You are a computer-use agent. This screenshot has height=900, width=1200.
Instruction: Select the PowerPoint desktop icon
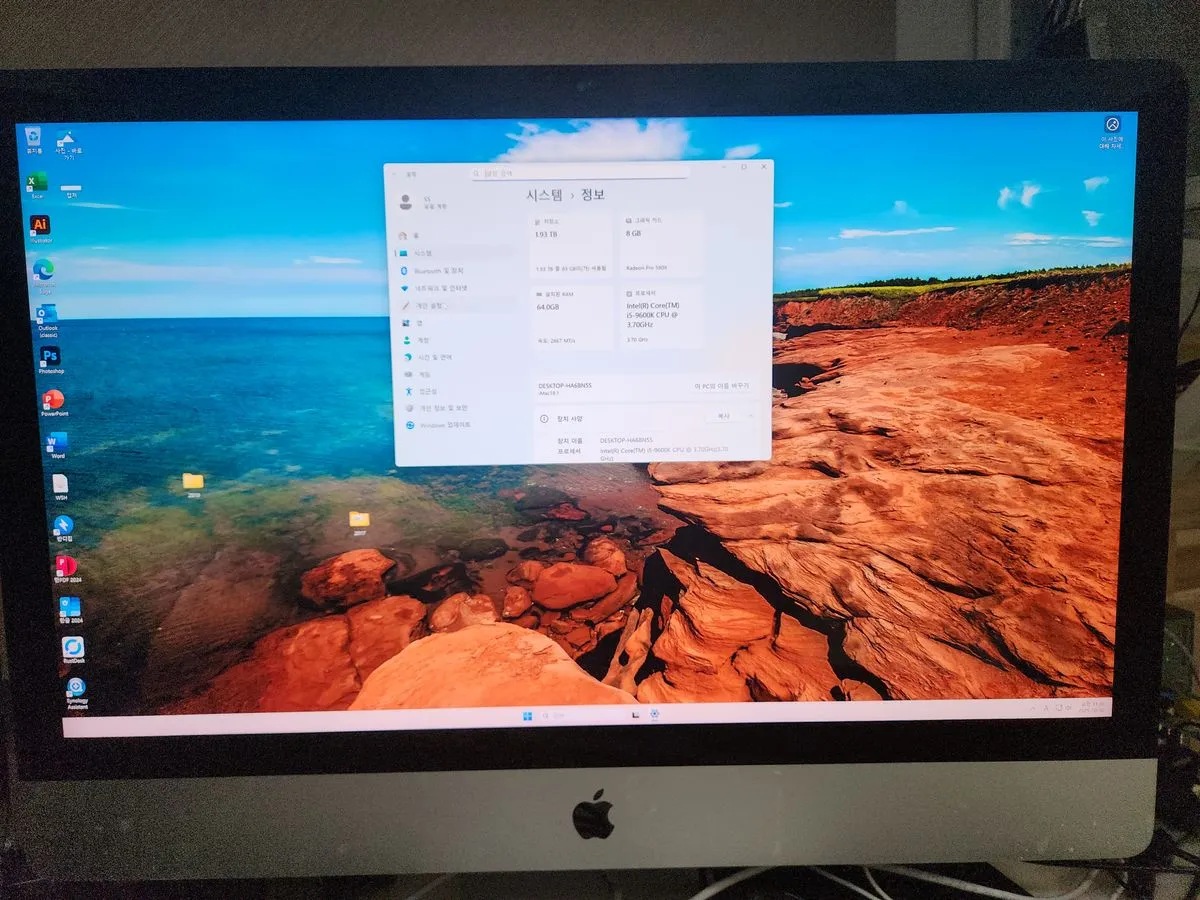53,400
